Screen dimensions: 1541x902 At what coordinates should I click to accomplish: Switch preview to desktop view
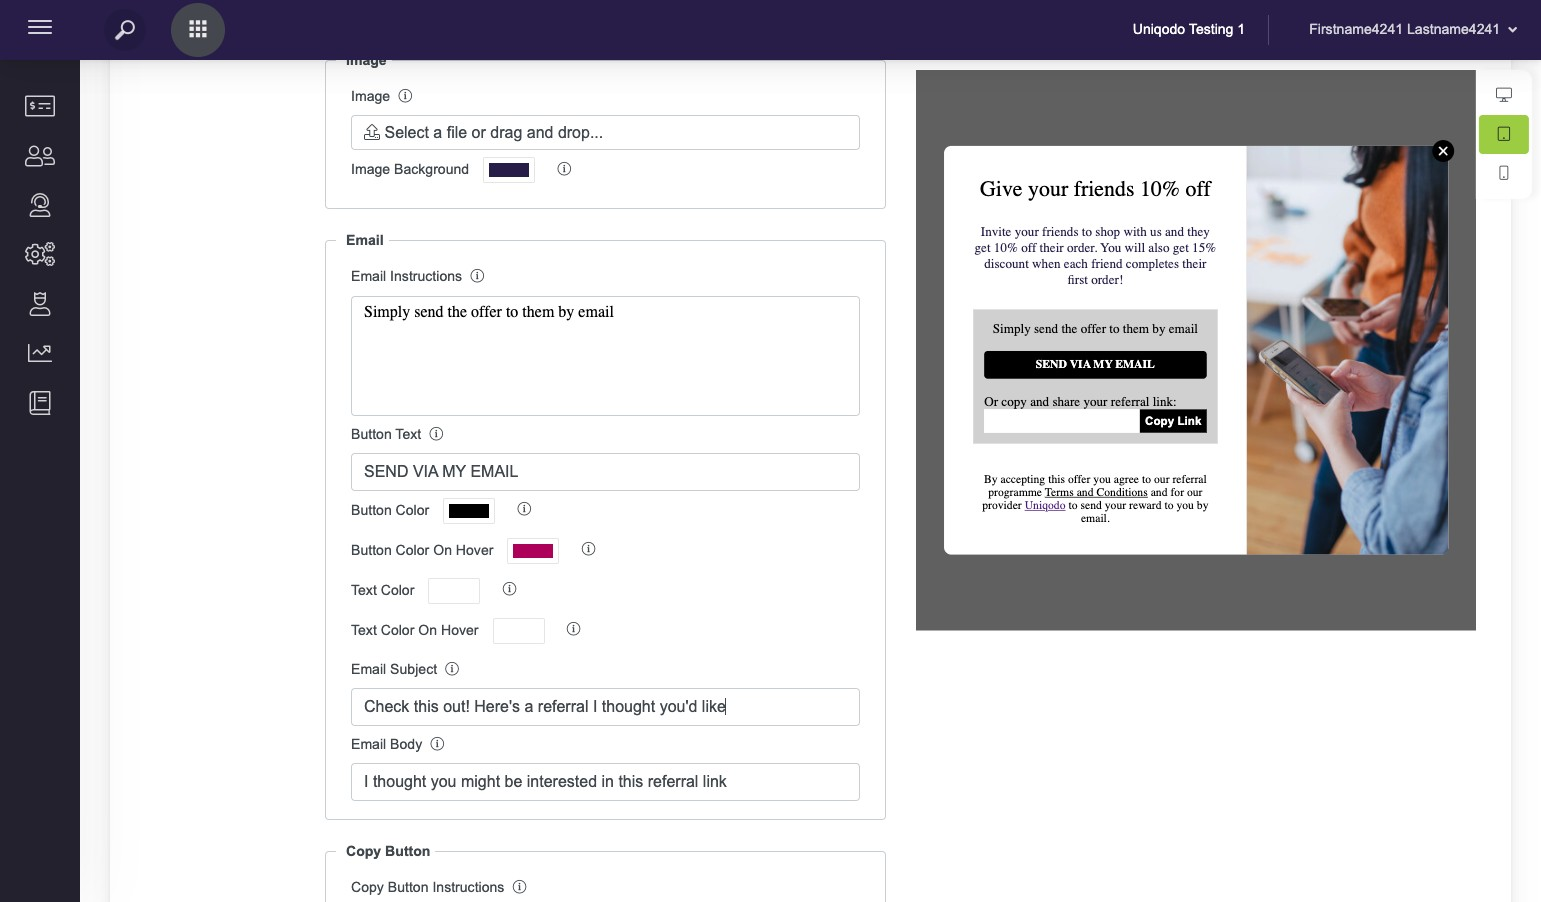1503,95
